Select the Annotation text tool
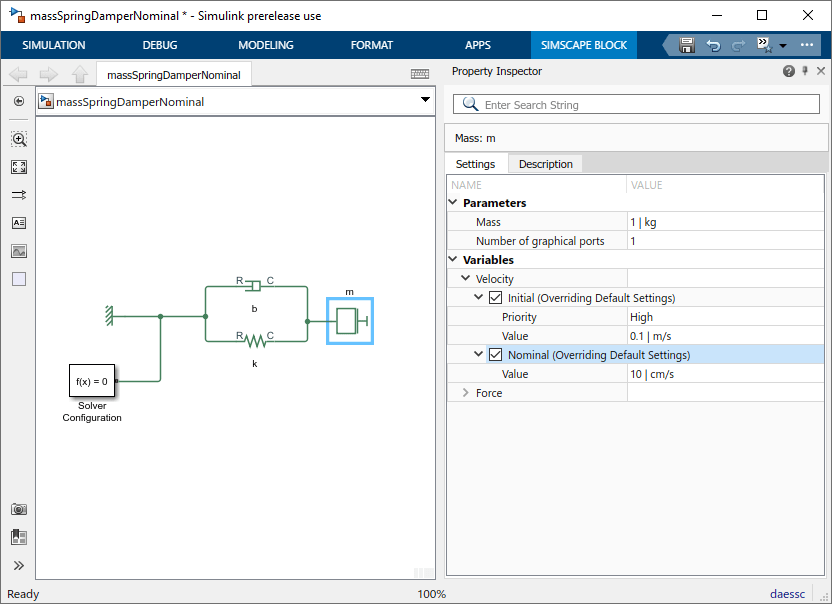Image resolution: width=832 pixels, height=604 pixels. tap(19, 223)
